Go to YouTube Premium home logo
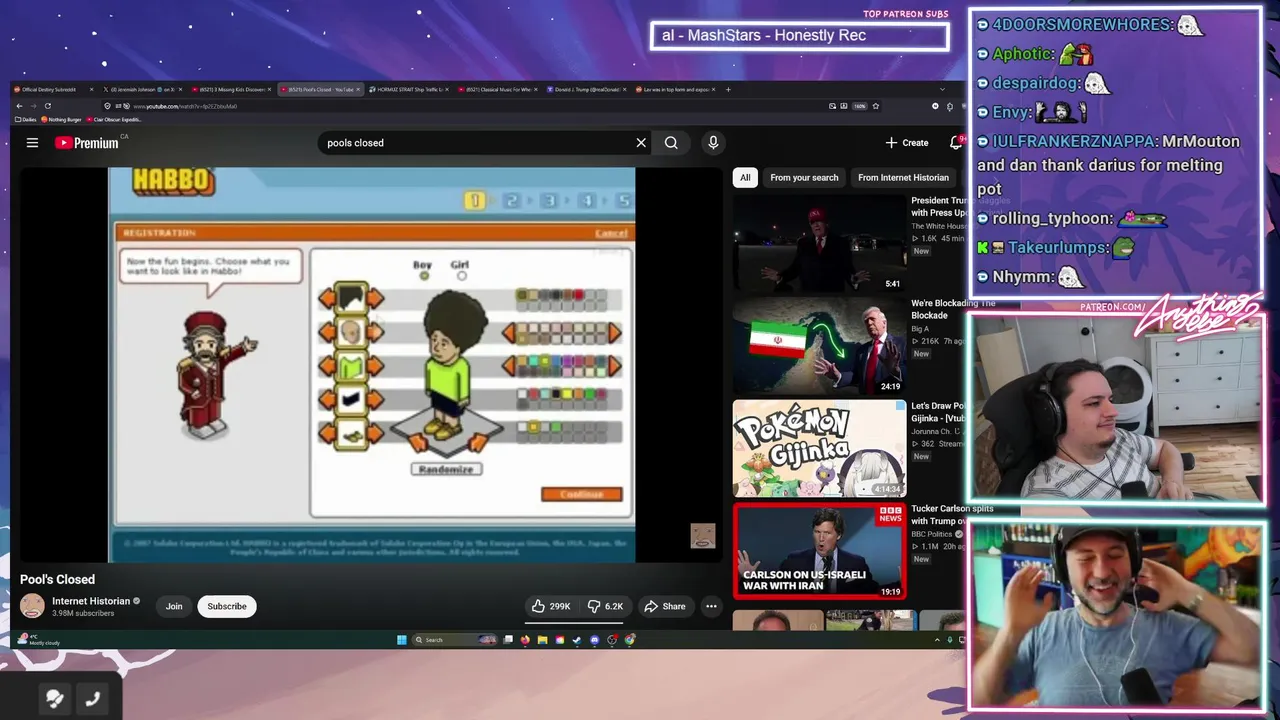The height and width of the screenshot is (720, 1280). tap(87, 143)
